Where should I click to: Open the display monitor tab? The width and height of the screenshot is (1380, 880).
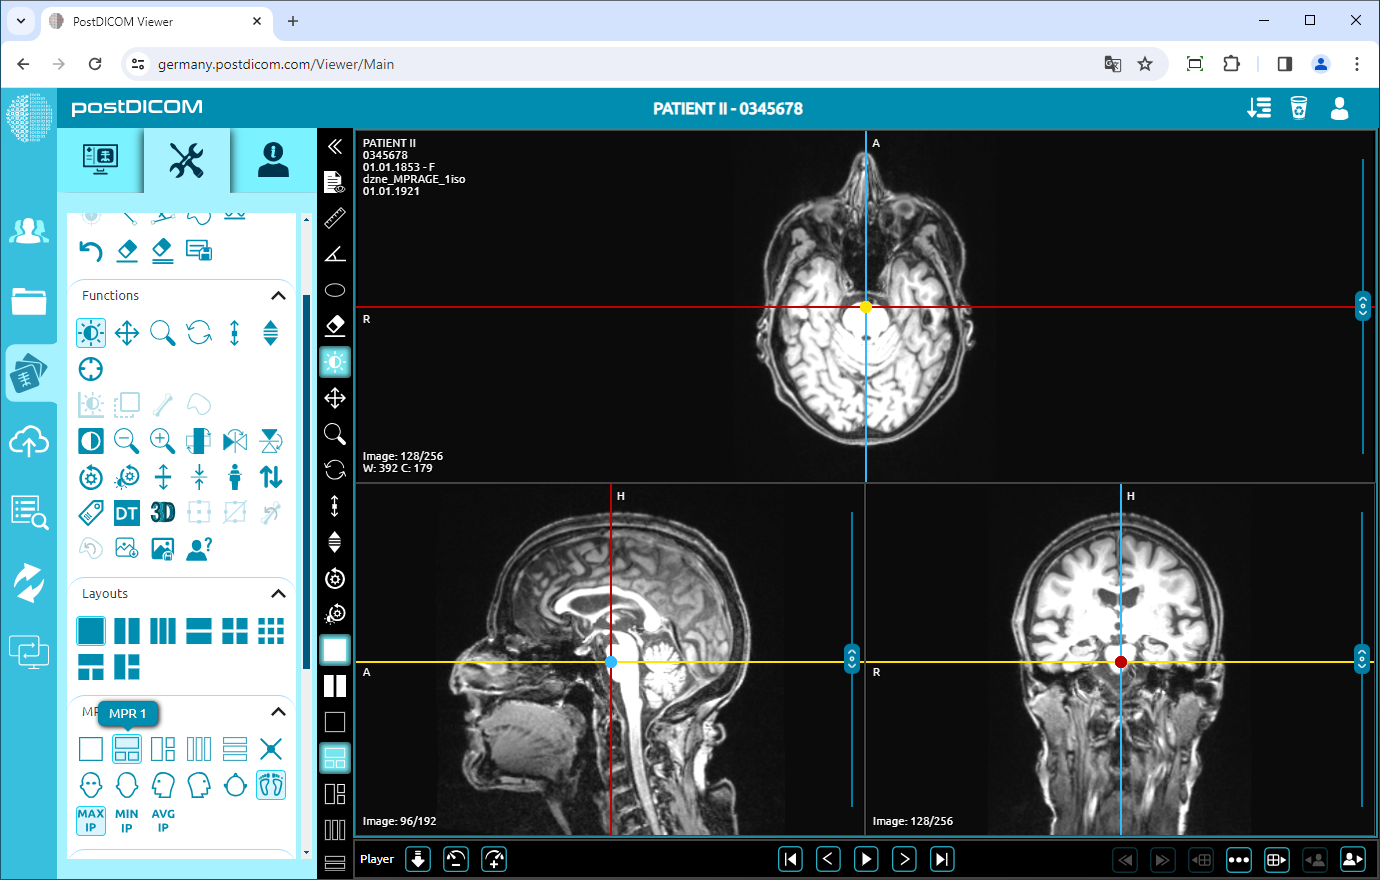tap(100, 160)
